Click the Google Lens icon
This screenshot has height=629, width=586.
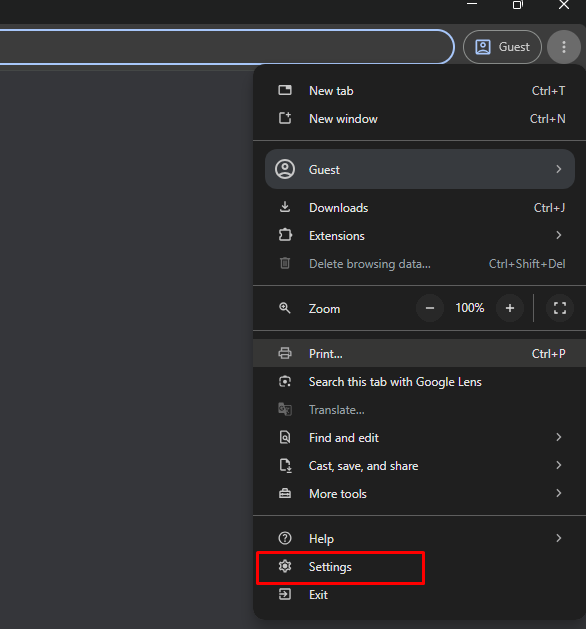285,381
